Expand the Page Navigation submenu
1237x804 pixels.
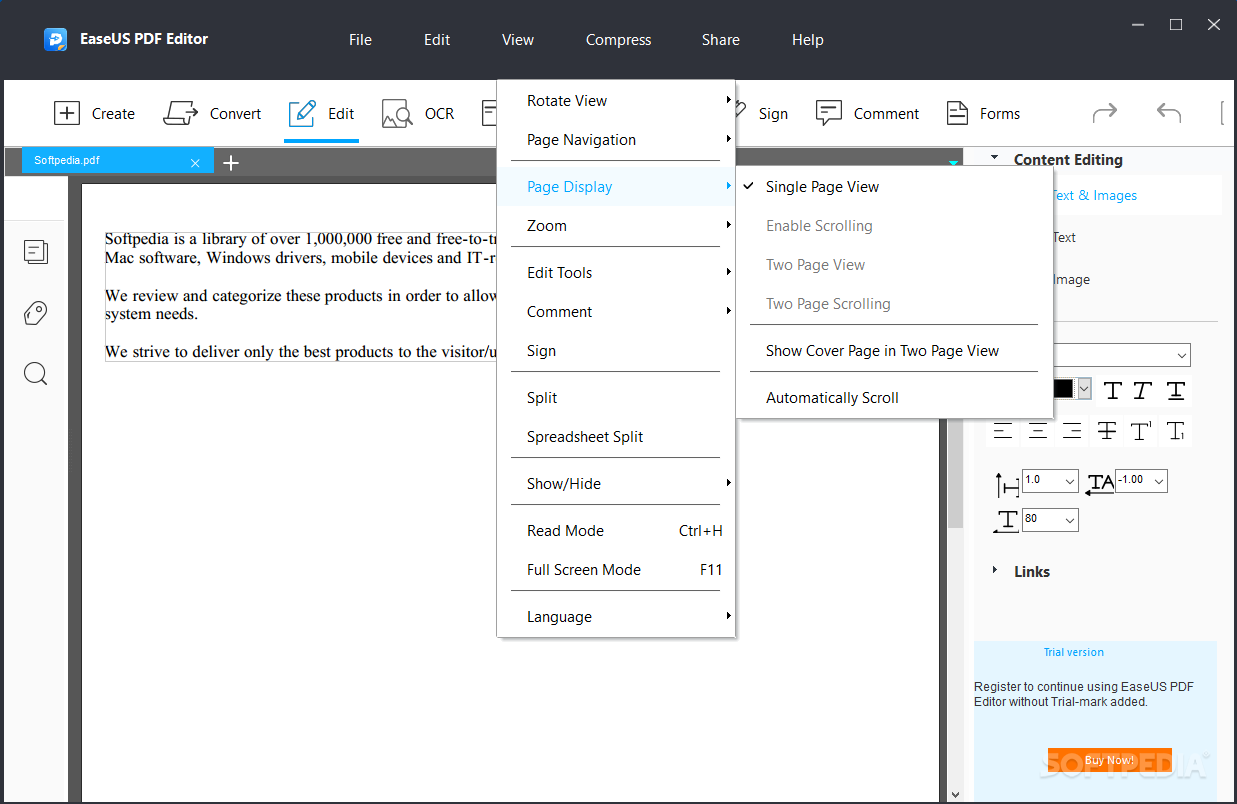tap(616, 139)
